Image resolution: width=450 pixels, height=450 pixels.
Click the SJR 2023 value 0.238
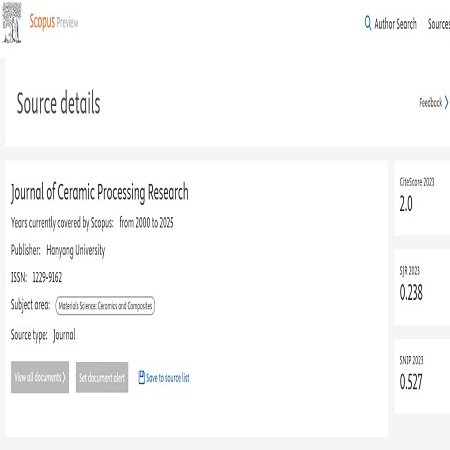click(x=411, y=292)
